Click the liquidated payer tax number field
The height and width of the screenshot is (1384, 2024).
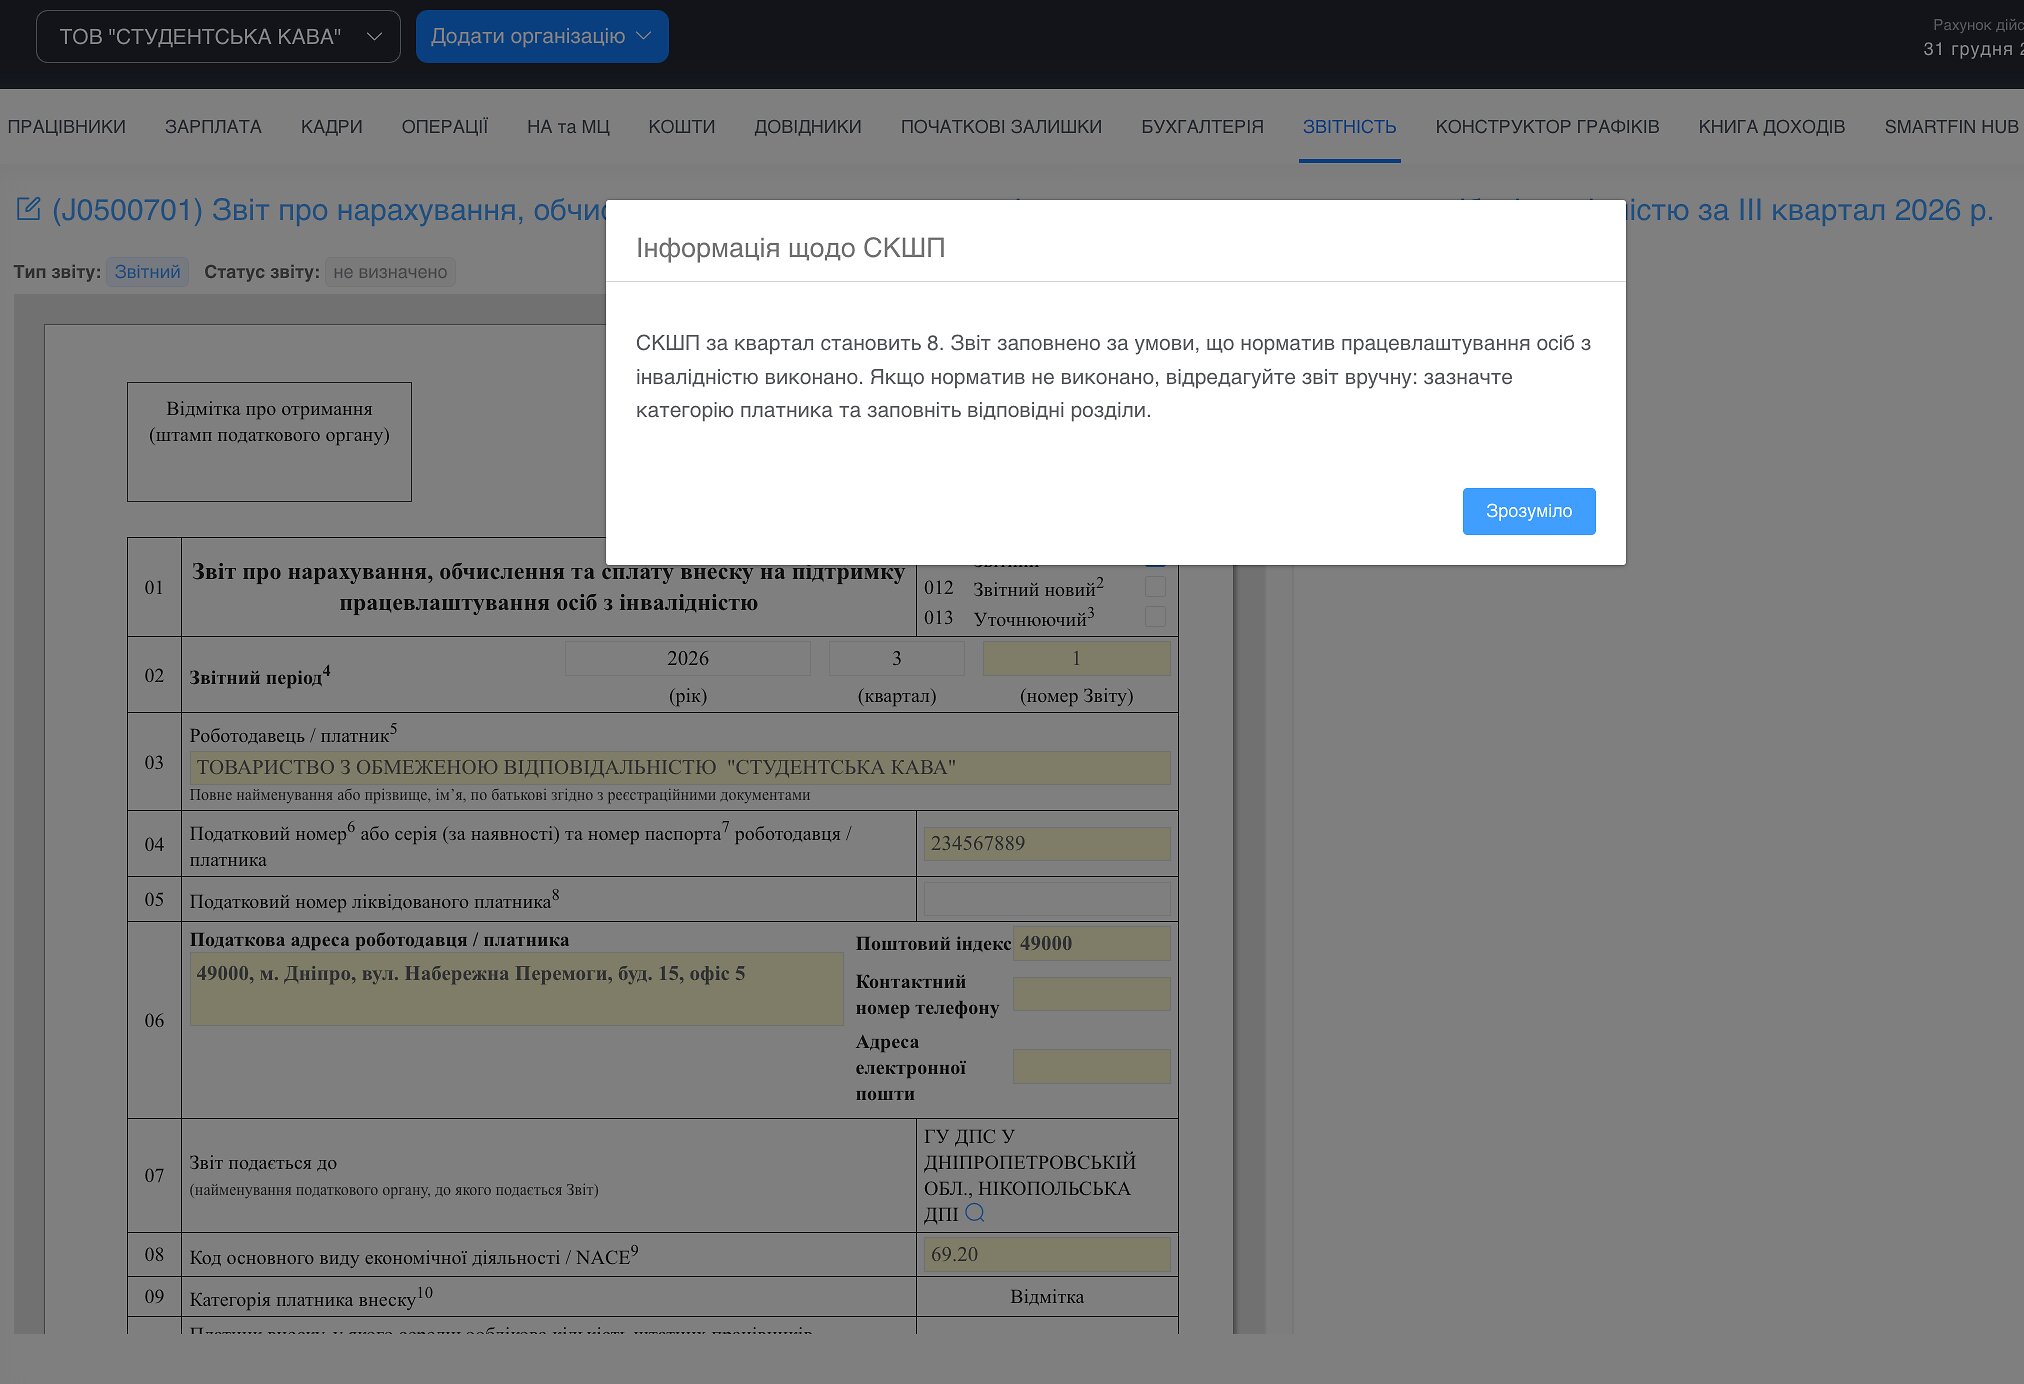coord(1047,899)
